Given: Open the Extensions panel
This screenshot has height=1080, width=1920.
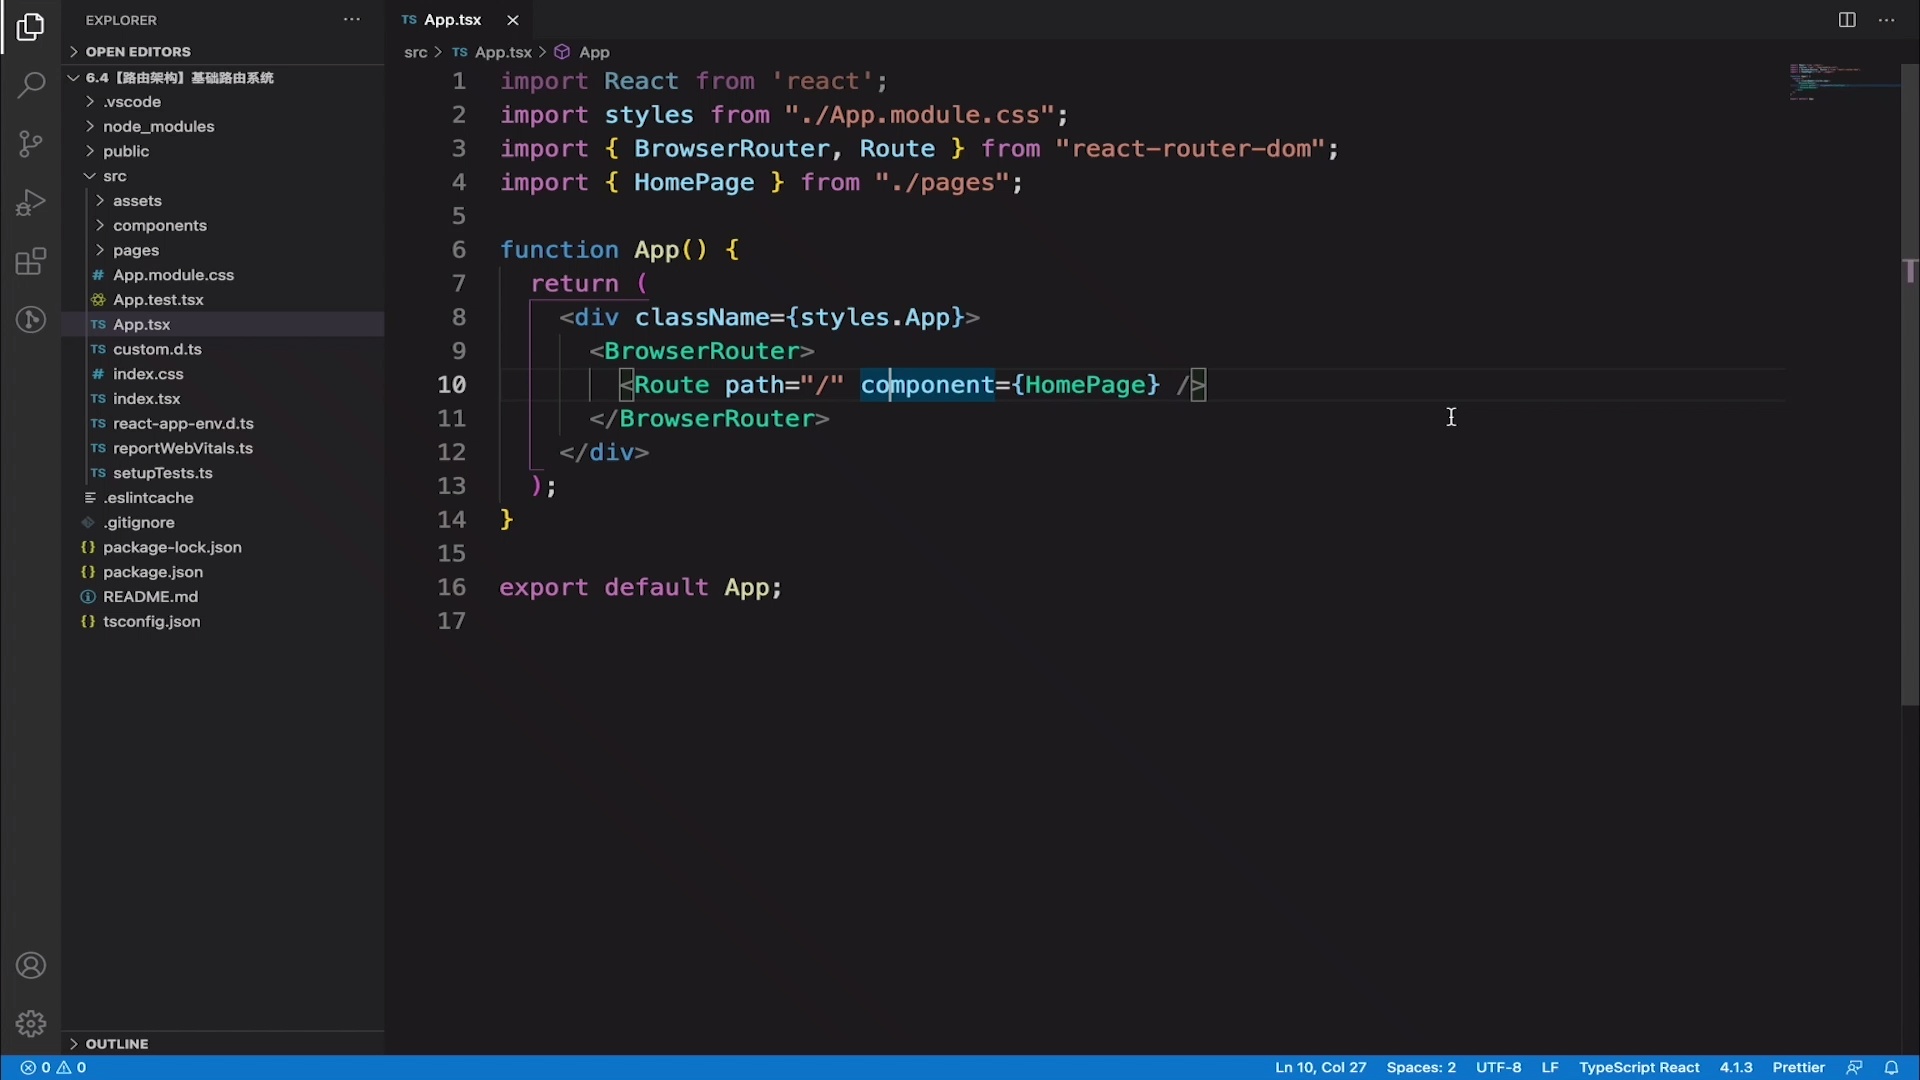Looking at the screenshot, I should tap(31, 262).
